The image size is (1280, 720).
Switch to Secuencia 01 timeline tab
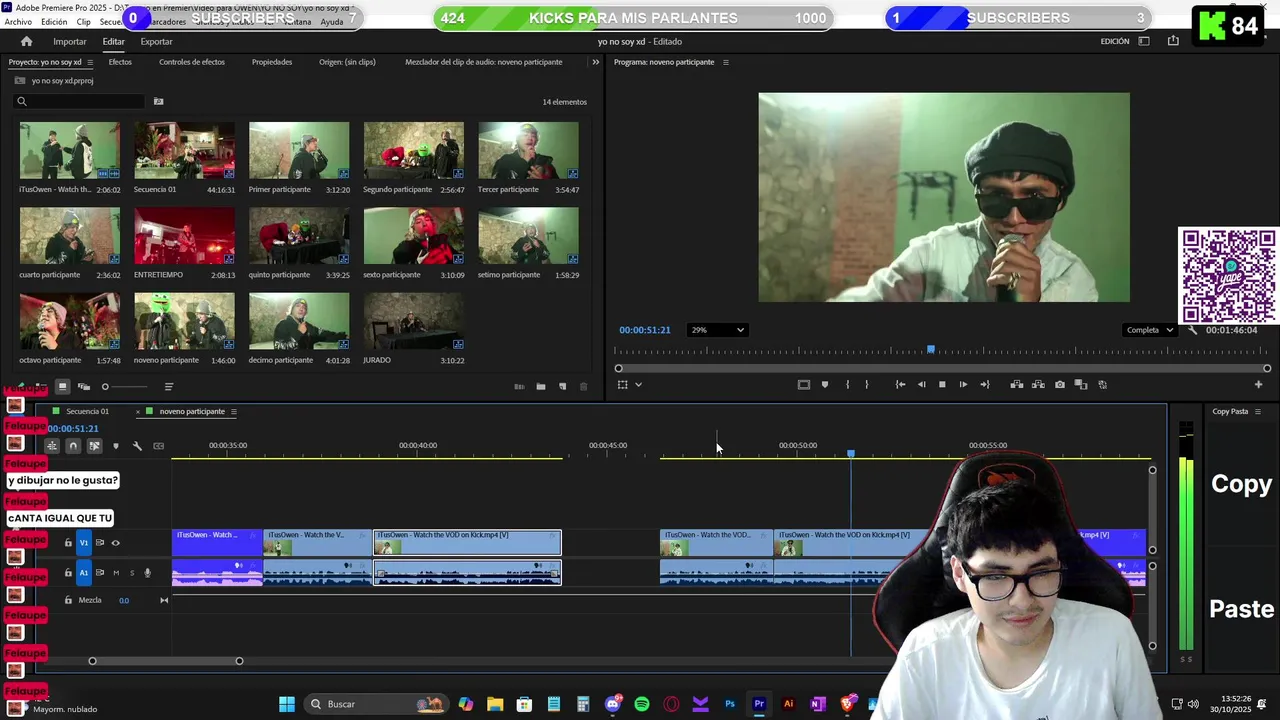(x=87, y=412)
